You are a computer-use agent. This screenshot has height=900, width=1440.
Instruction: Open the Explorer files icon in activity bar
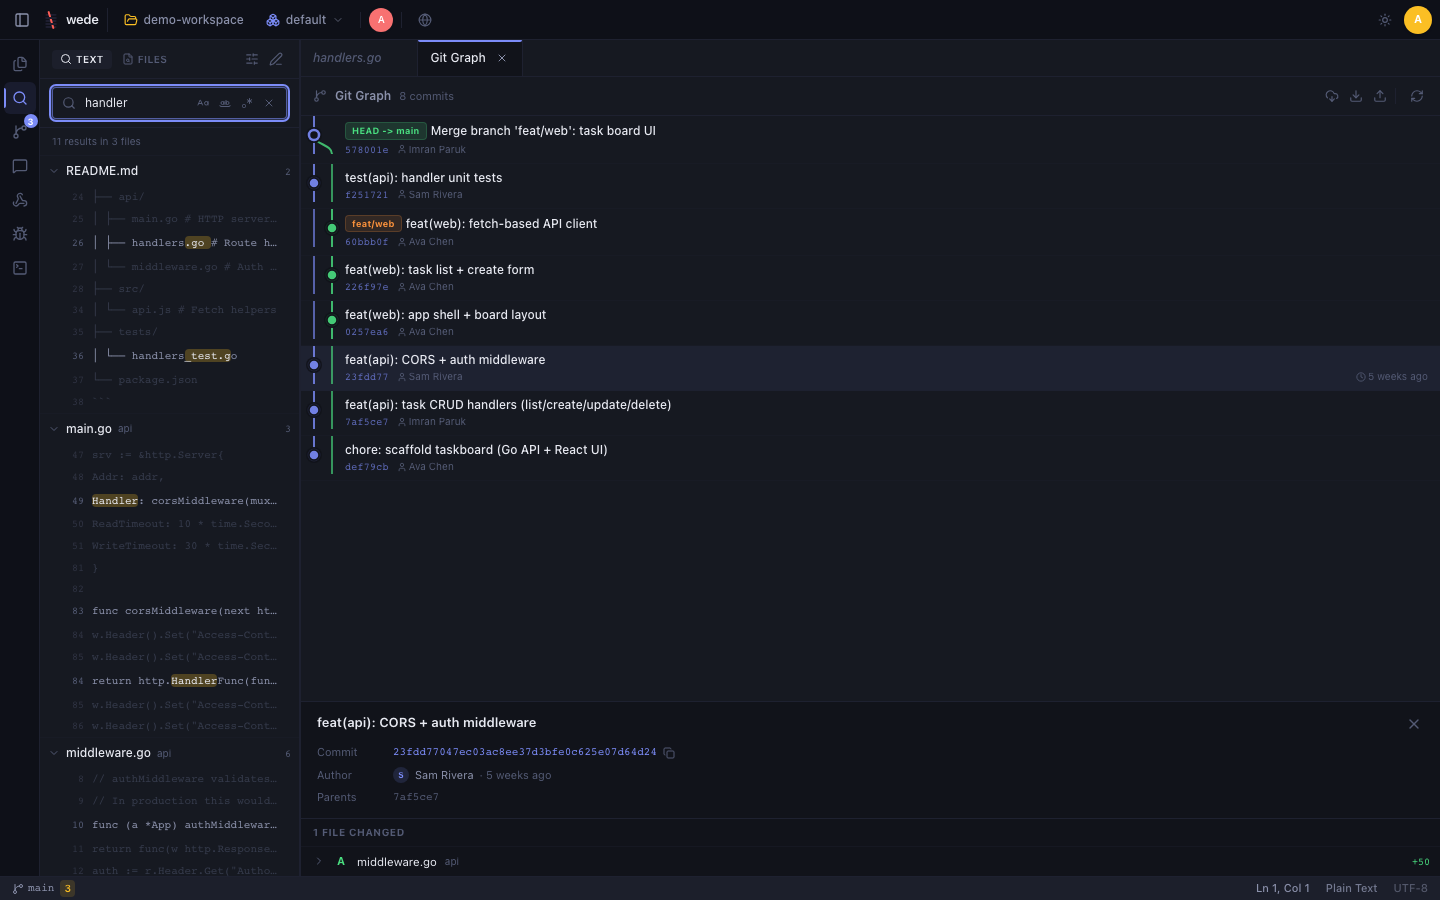coord(20,64)
